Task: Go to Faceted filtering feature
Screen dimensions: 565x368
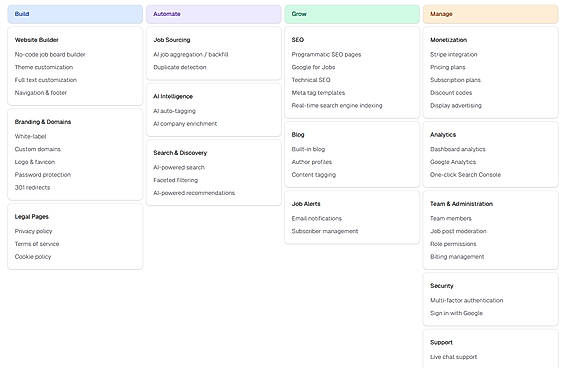Action: (175, 180)
